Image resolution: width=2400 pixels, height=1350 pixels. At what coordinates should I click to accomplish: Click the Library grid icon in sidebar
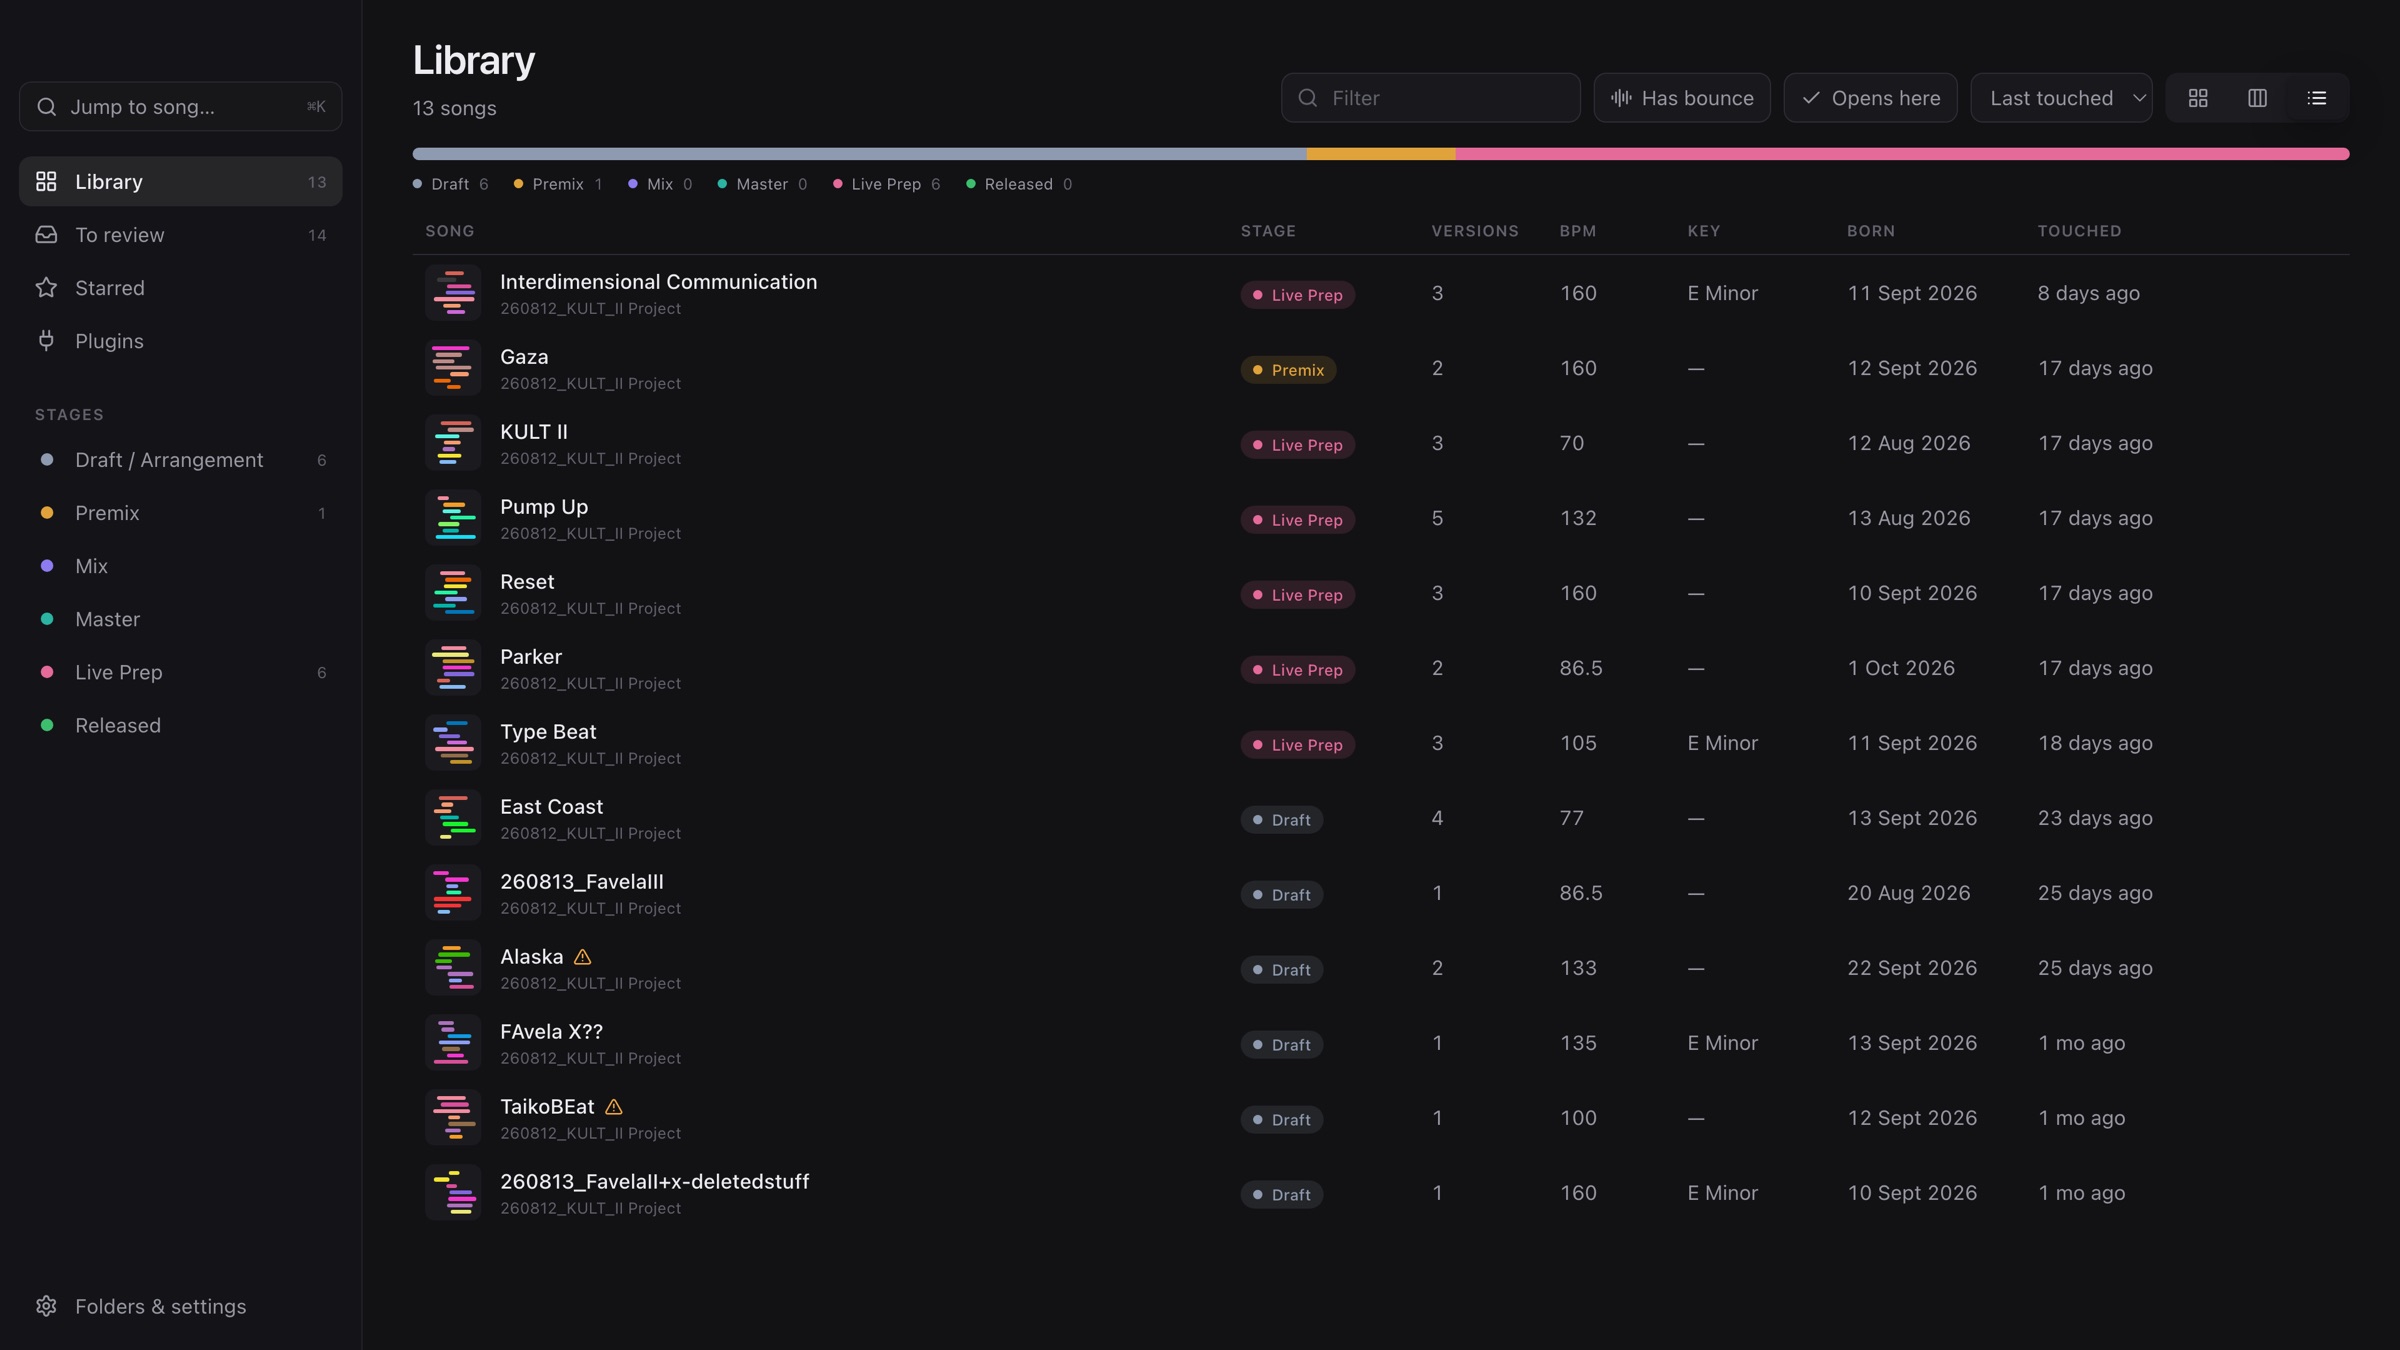click(x=46, y=181)
